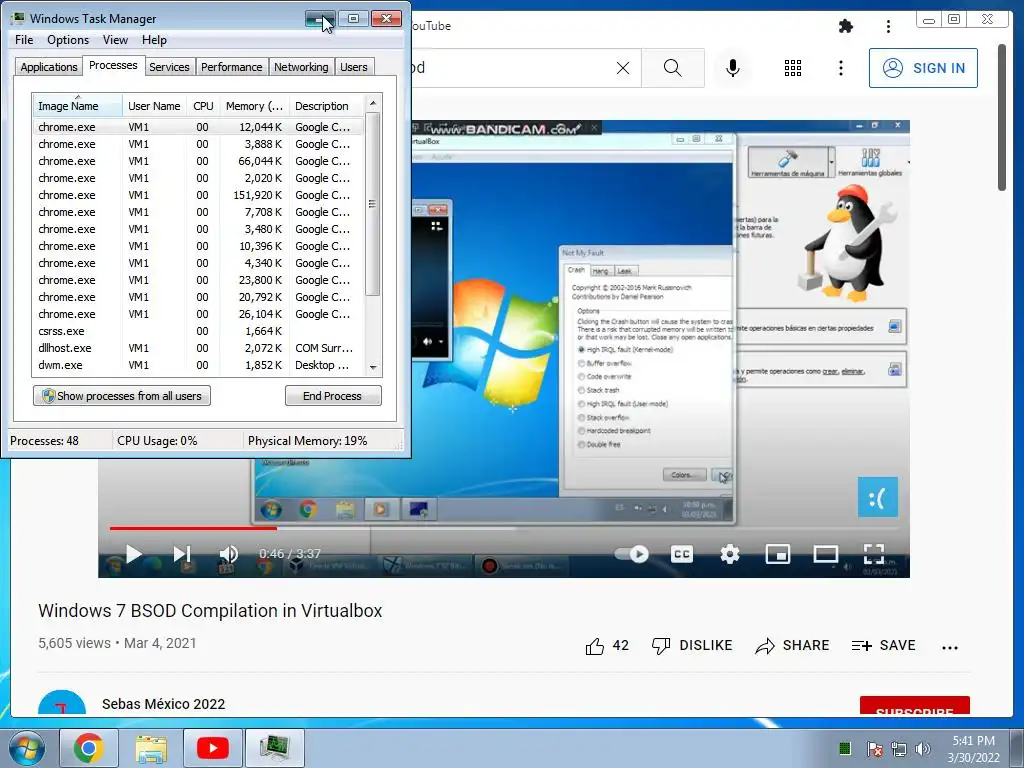1024x768 pixels.
Task: Open Task Manager View menu
Action: click(115, 40)
